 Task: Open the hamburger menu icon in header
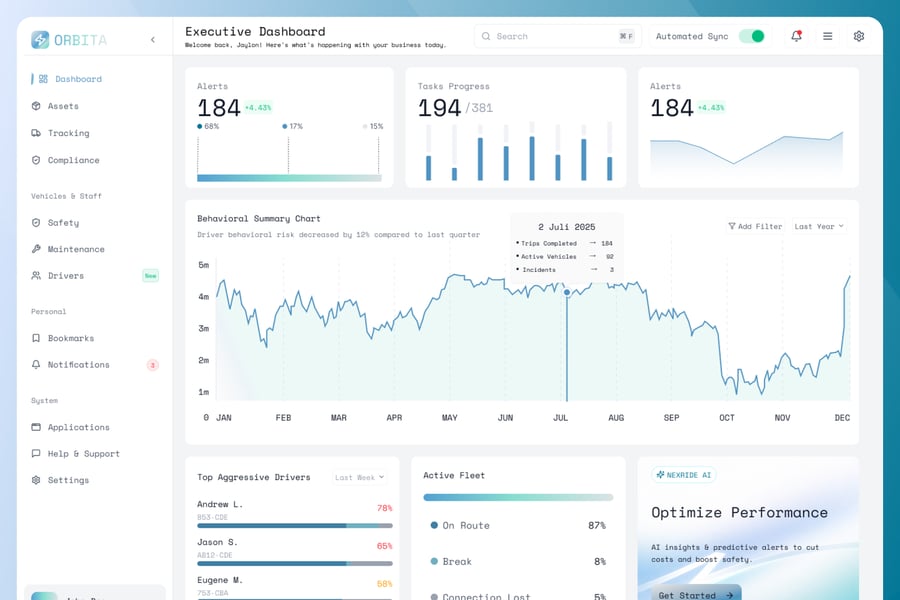(x=827, y=36)
